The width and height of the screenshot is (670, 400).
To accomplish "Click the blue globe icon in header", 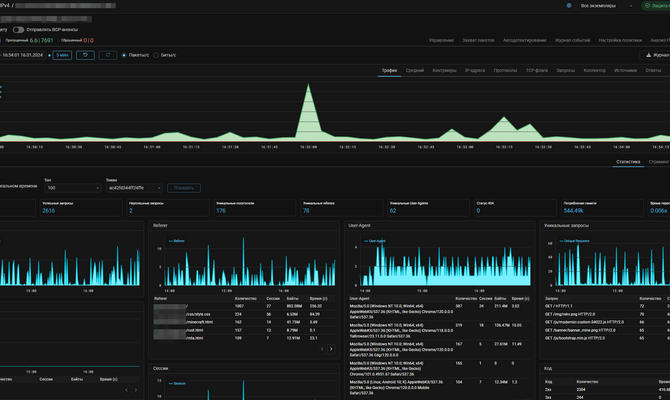I will (570, 5).
